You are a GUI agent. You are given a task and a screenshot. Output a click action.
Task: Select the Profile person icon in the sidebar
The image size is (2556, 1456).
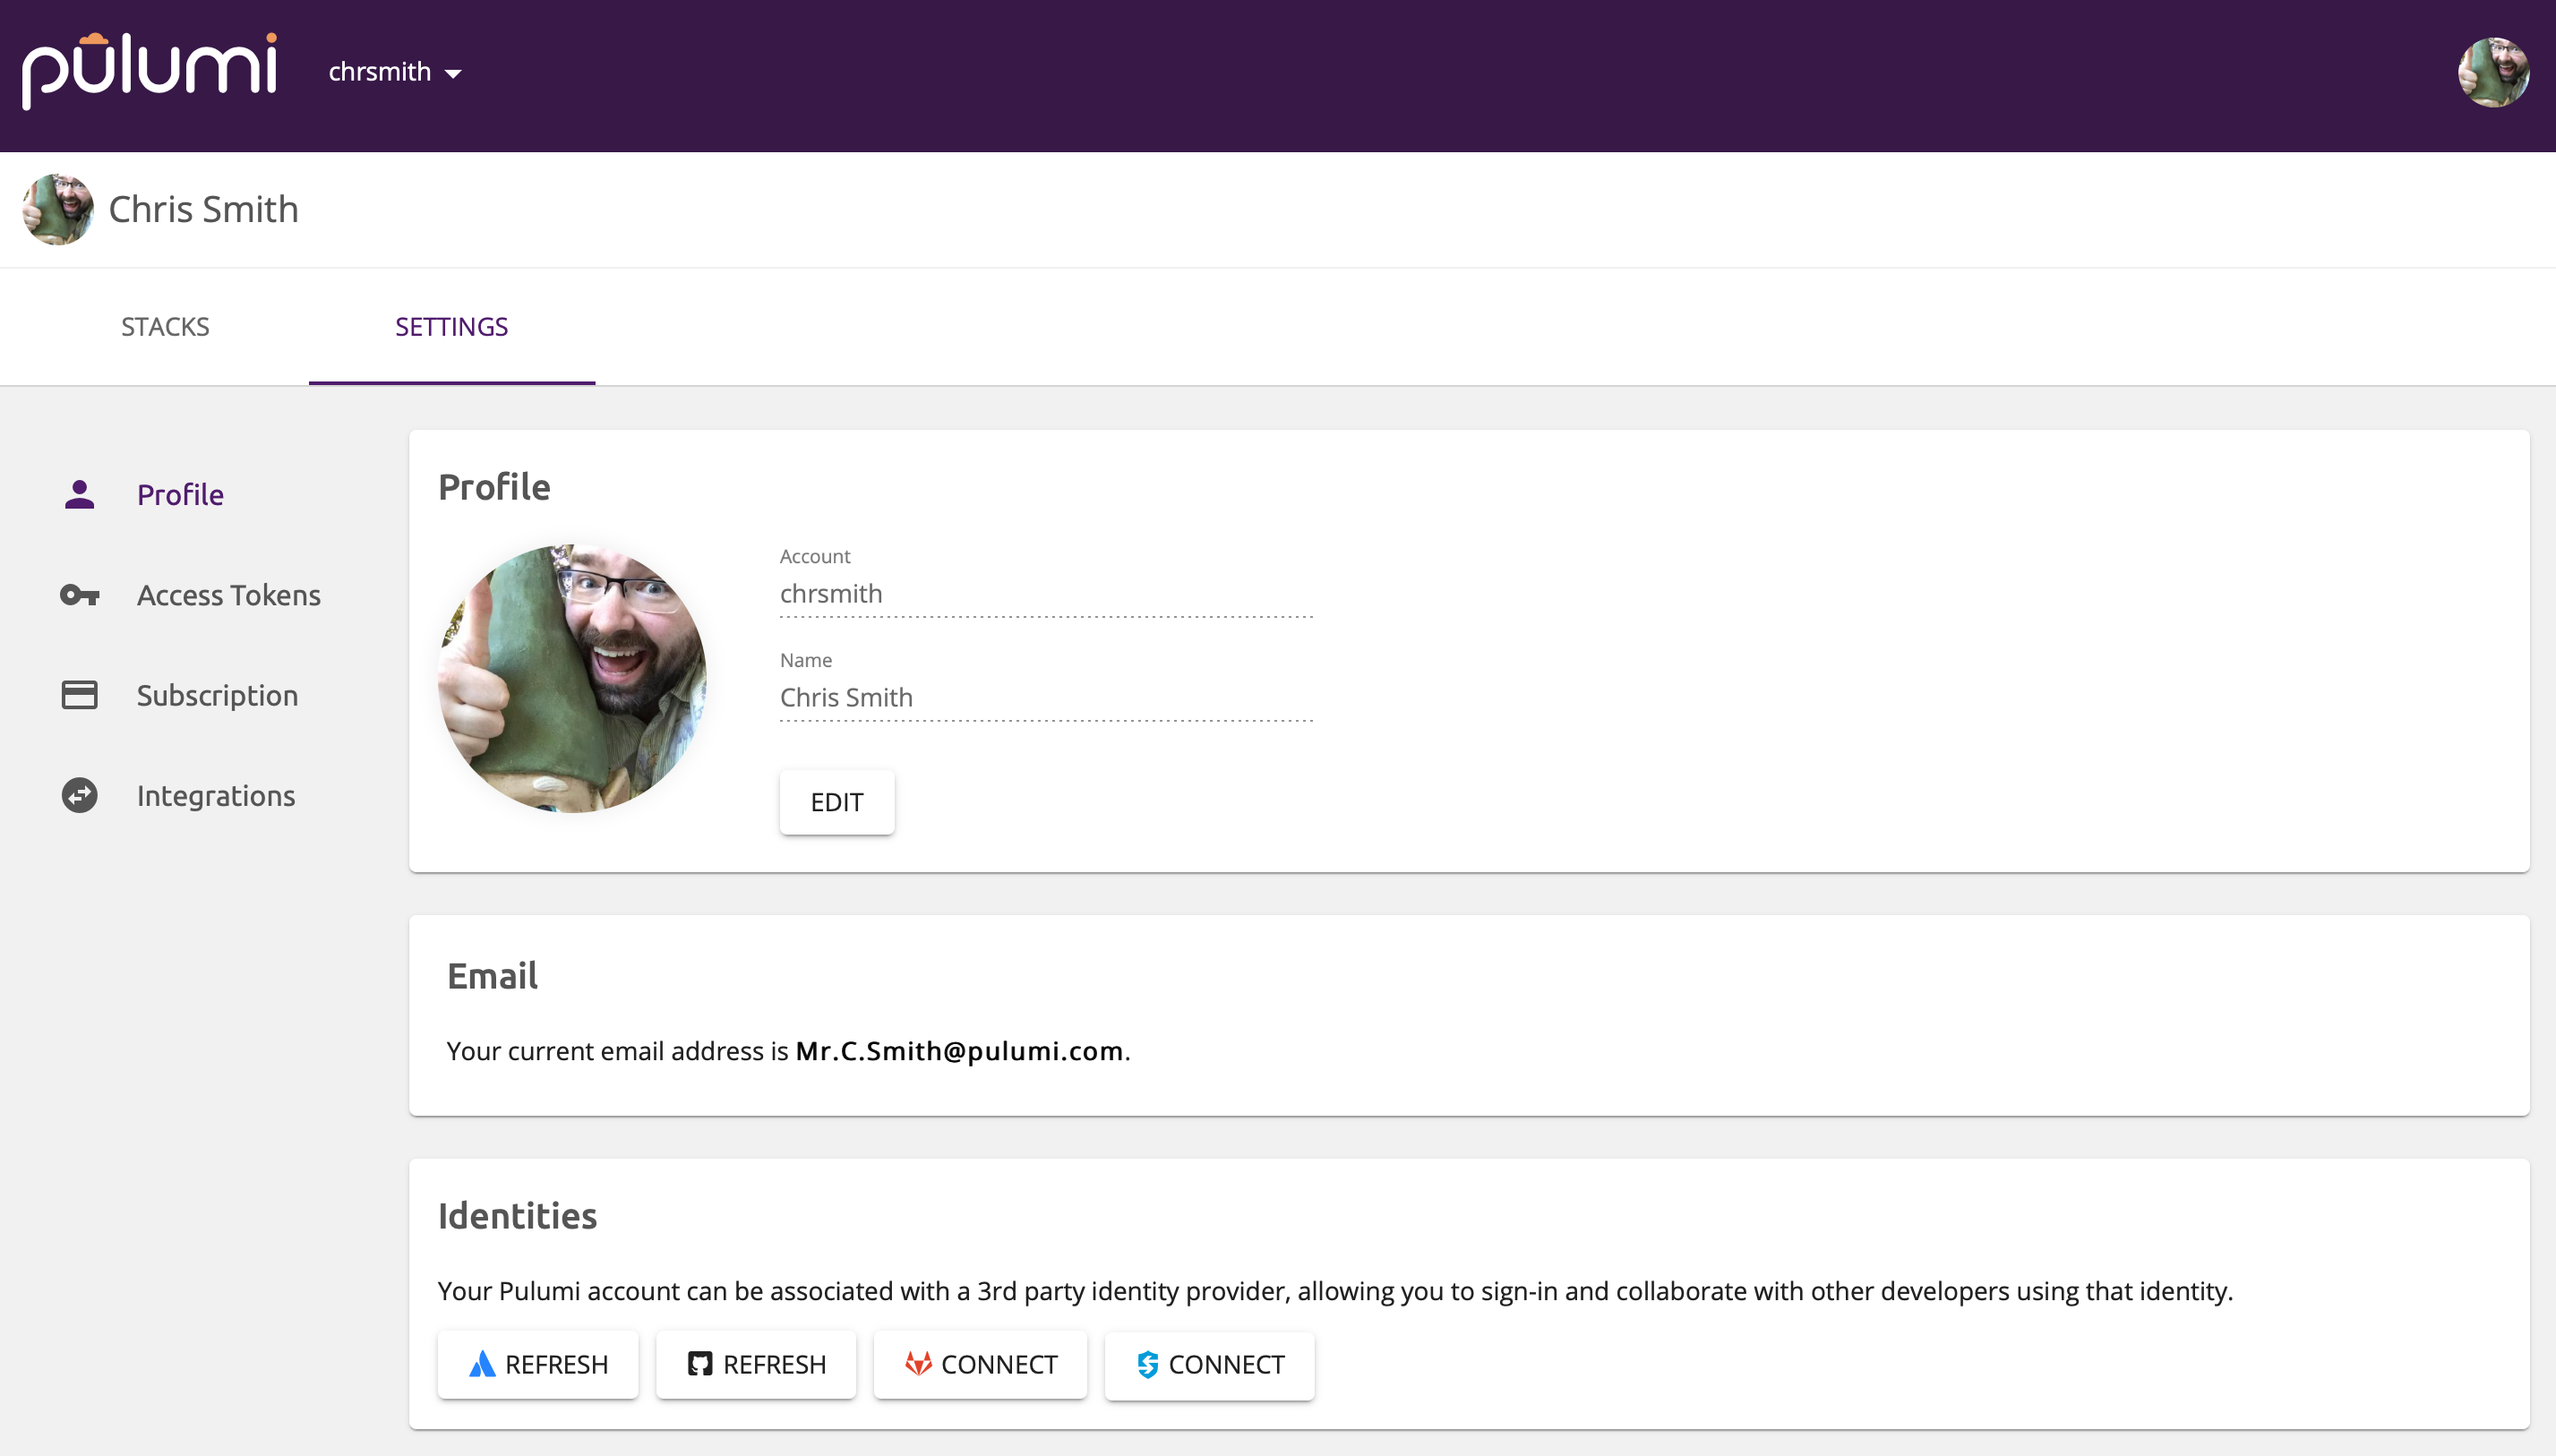79,494
